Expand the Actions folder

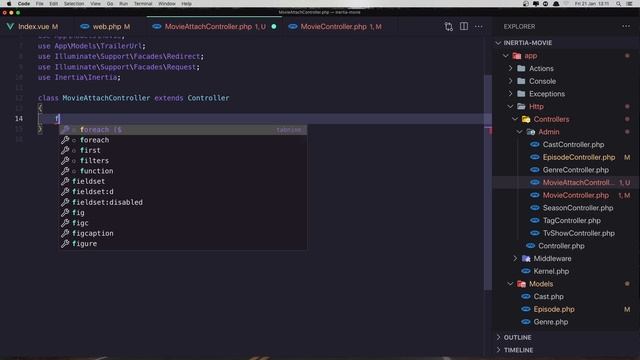(x=510, y=69)
